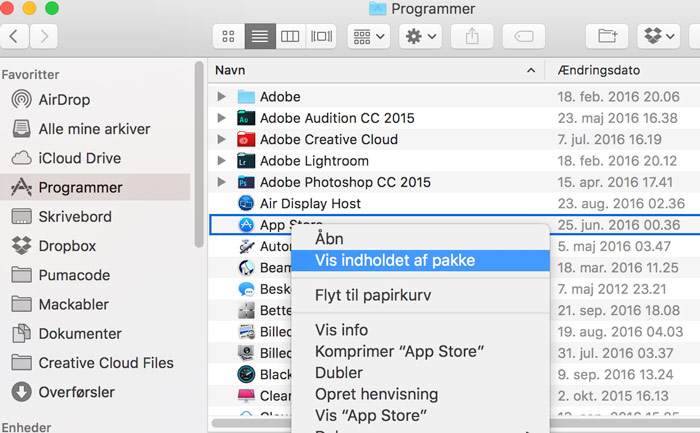700x433 pixels.
Task: Select the Adobe Lightroom Lr icon
Action: (246, 161)
